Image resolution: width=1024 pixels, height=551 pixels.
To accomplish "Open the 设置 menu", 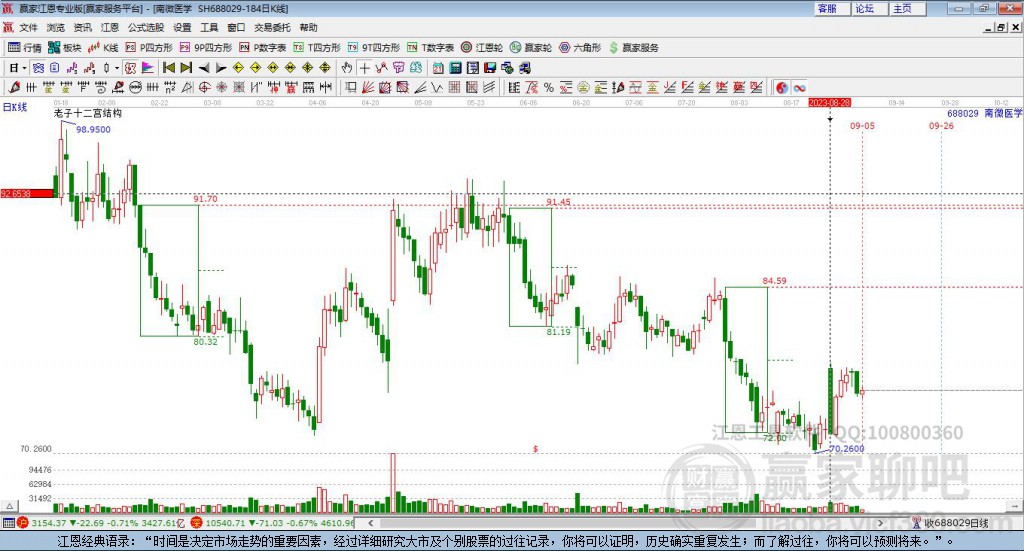I will click(x=182, y=27).
